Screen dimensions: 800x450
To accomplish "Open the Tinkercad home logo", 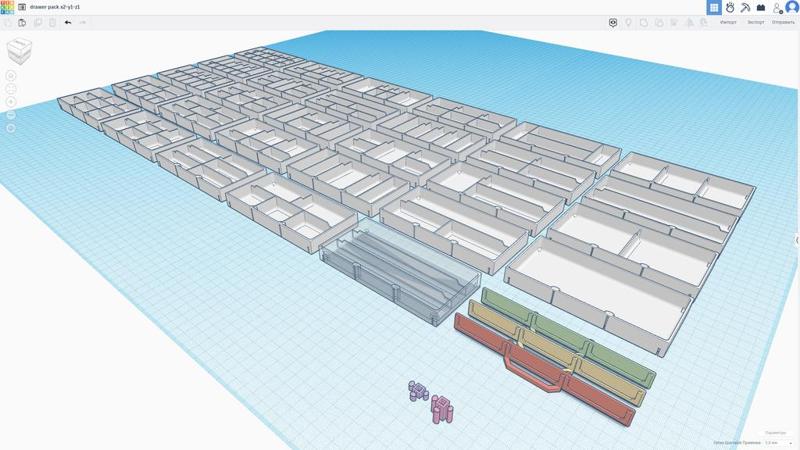I will 7,7.
